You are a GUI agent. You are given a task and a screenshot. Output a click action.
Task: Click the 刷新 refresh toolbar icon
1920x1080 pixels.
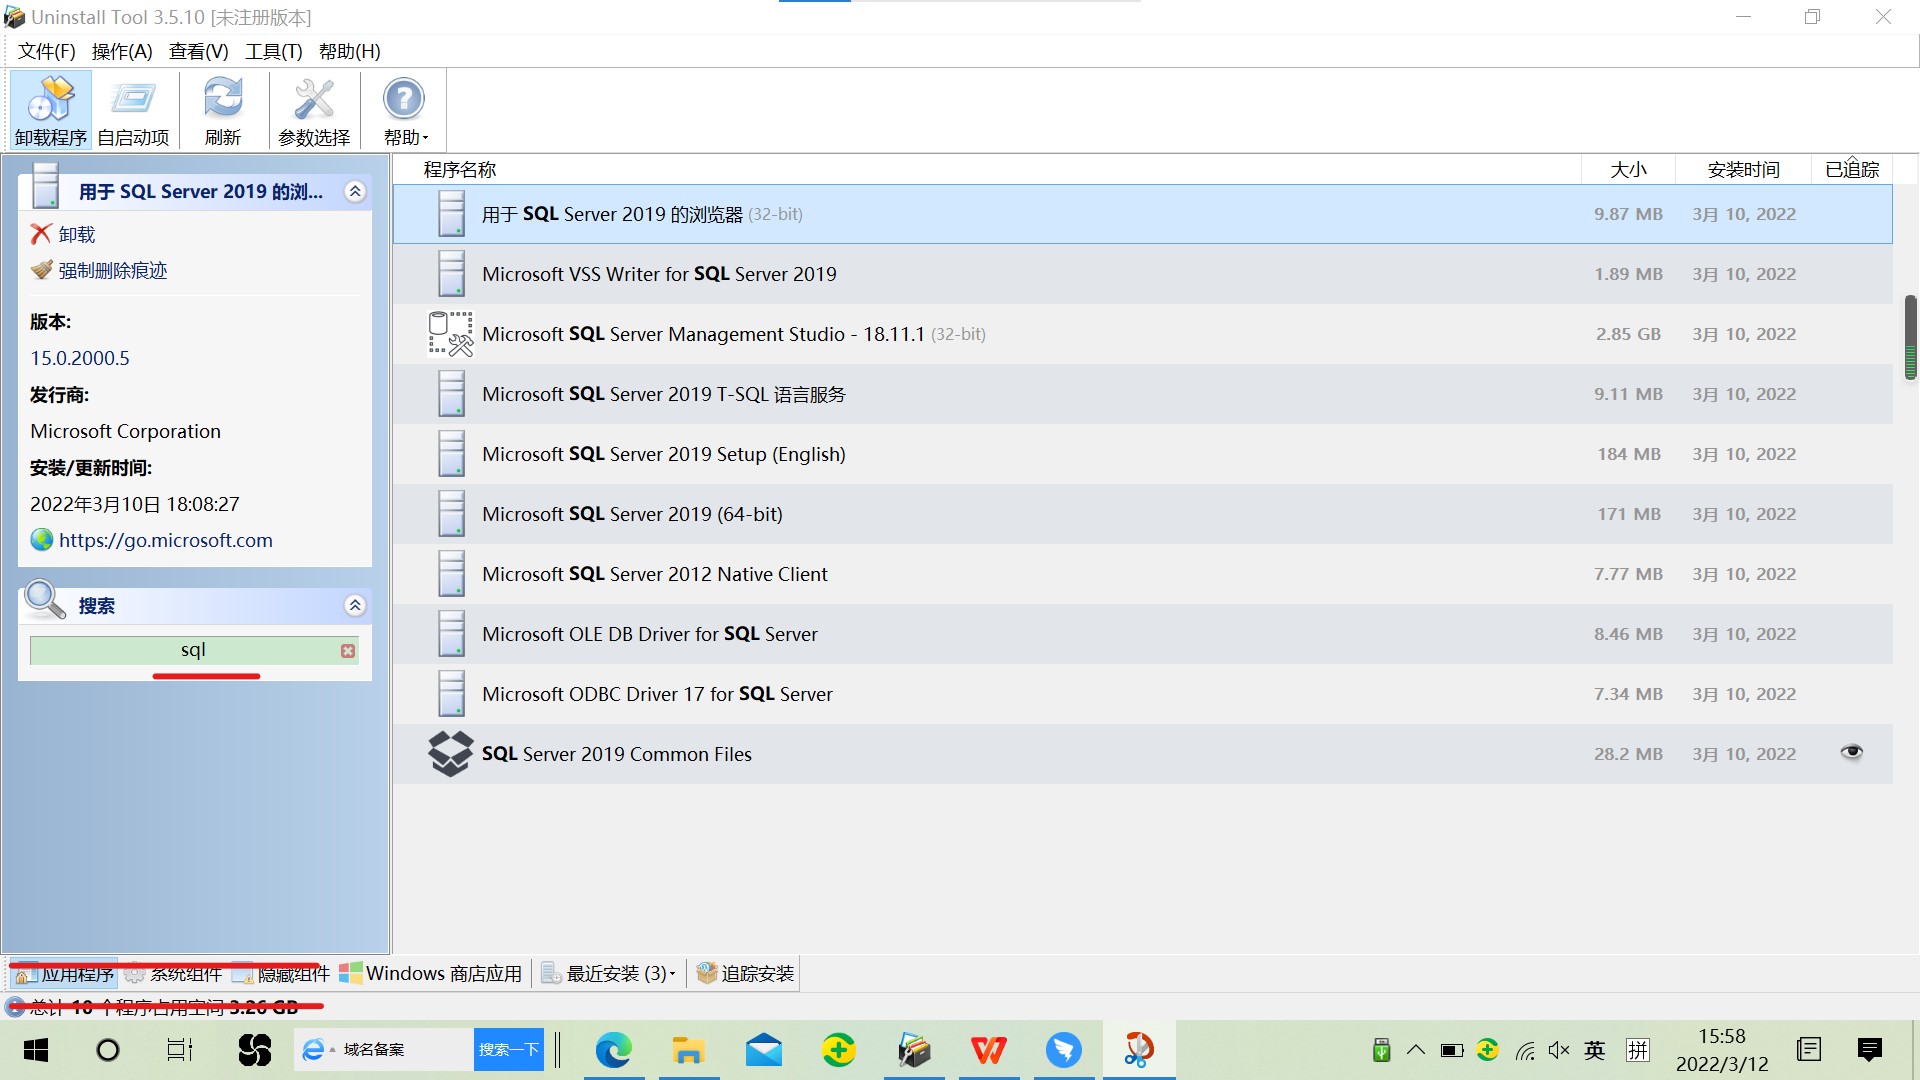223,110
